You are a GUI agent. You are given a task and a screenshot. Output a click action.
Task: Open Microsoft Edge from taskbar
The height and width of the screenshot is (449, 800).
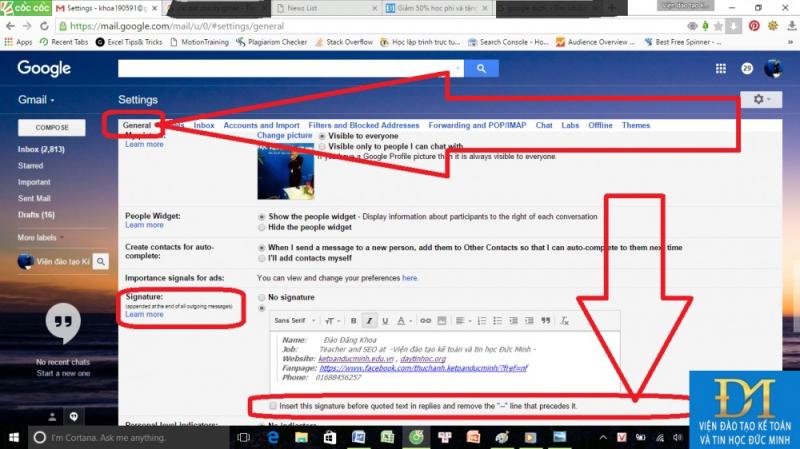(273, 437)
